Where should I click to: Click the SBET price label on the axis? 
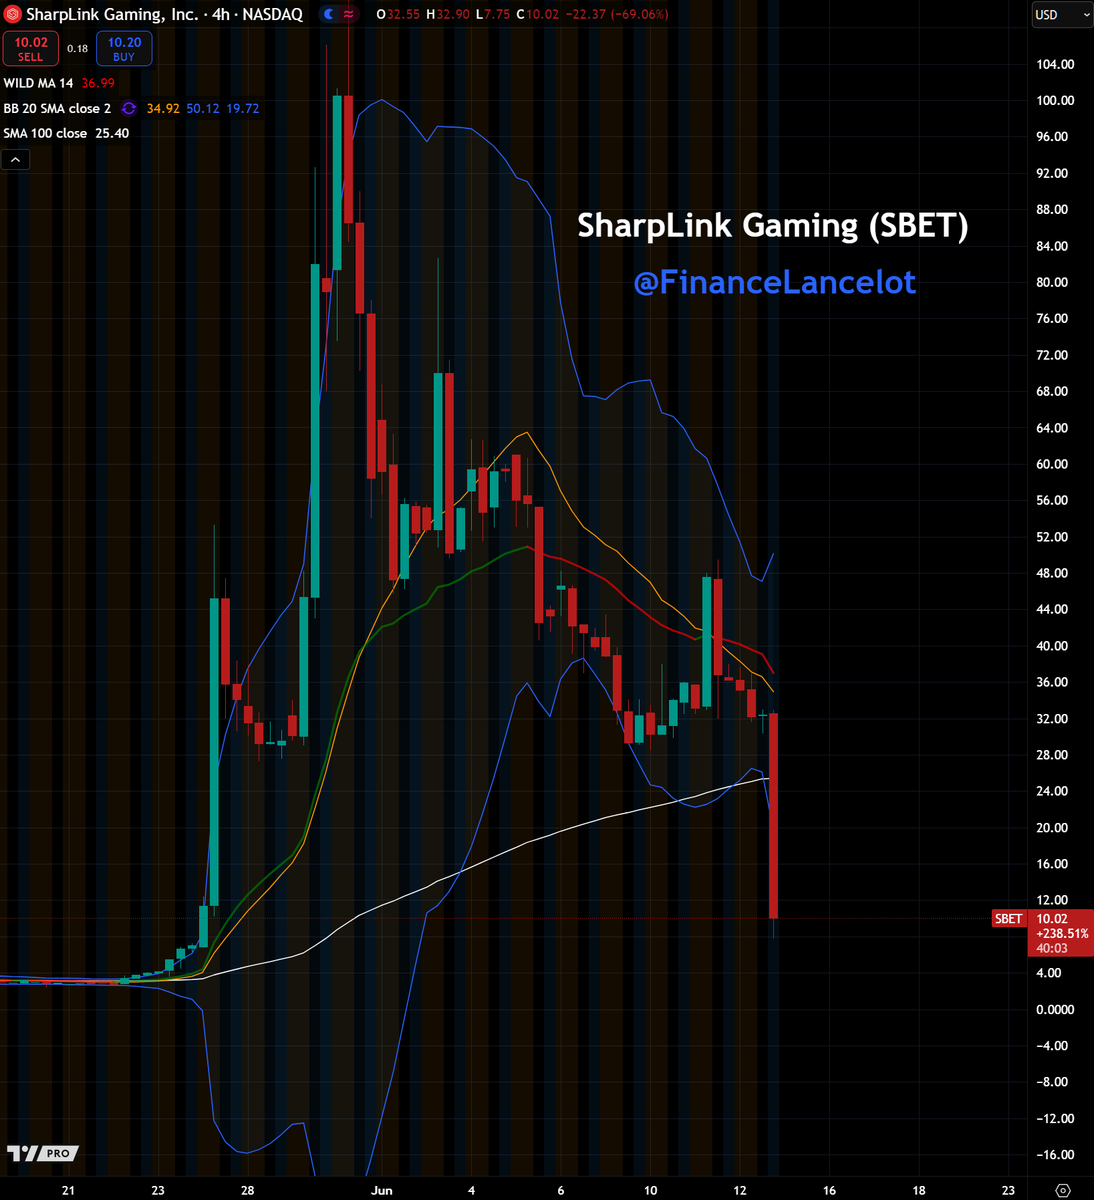(x=1008, y=918)
